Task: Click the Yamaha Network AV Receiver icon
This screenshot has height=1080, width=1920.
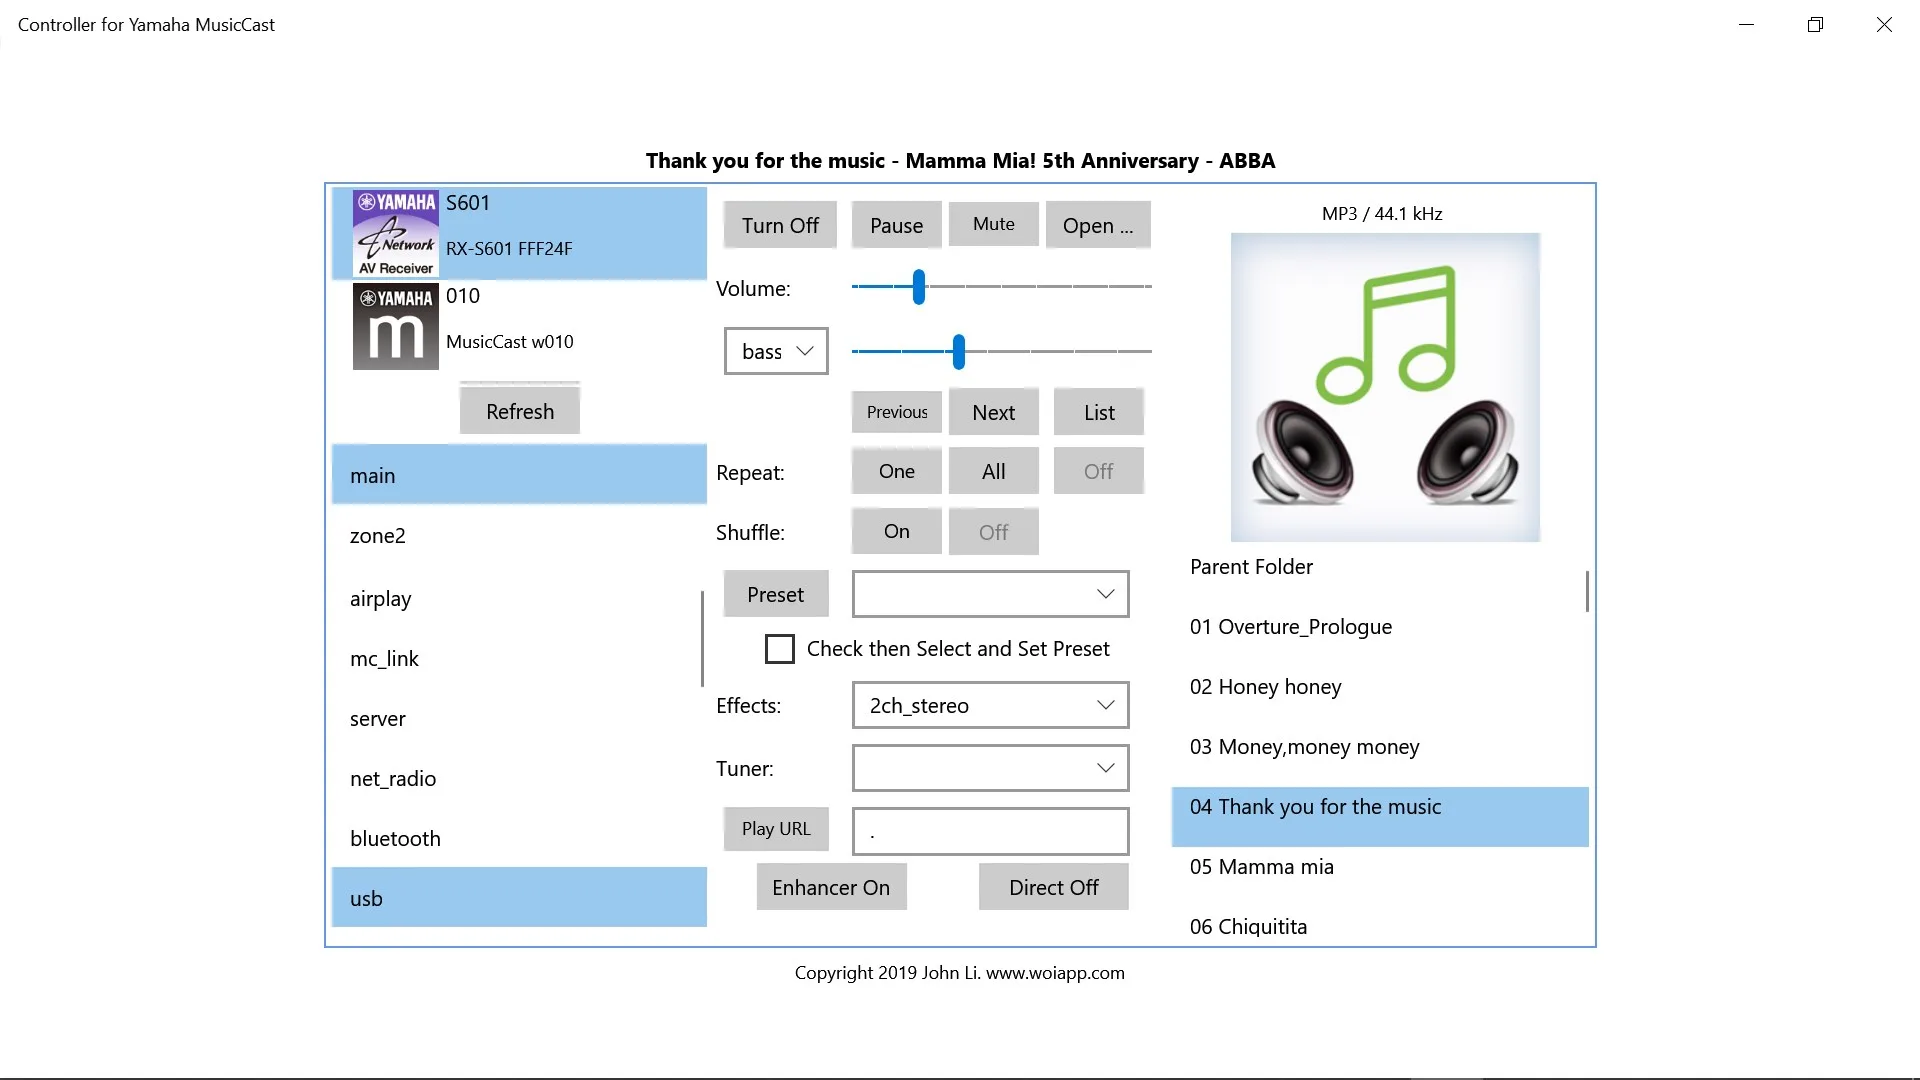Action: [x=396, y=233]
